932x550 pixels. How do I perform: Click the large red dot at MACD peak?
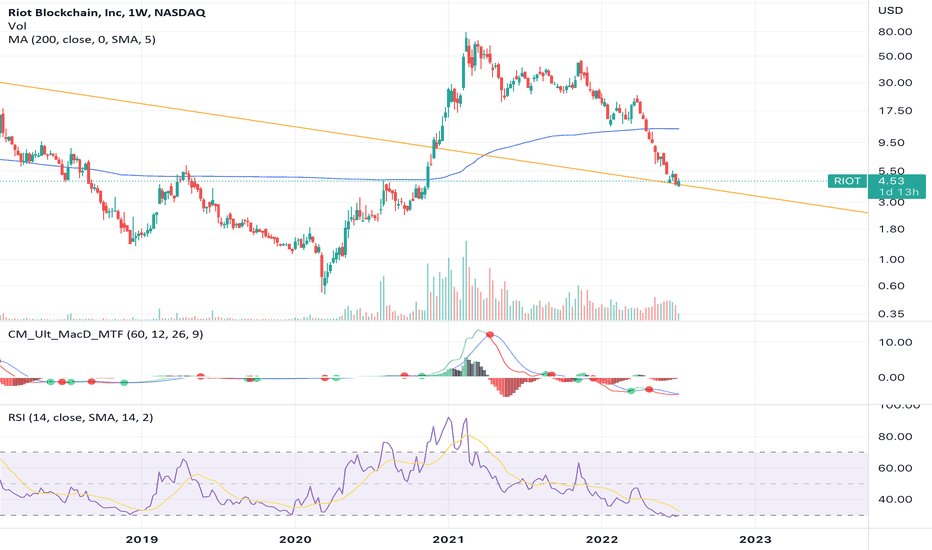(490, 335)
